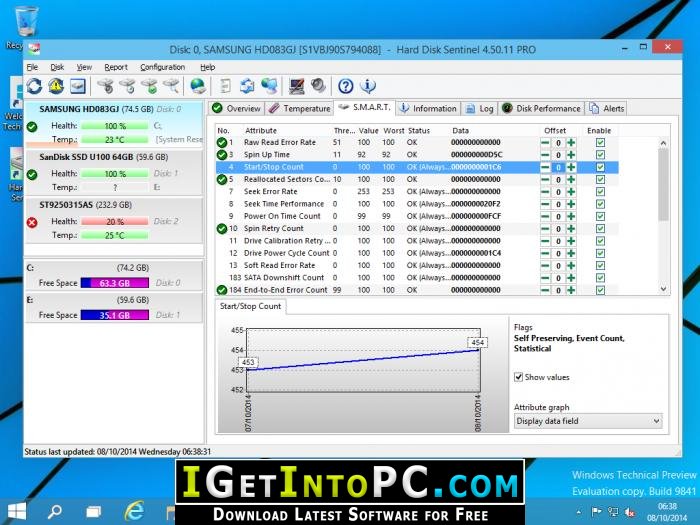Image resolution: width=700 pixels, height=525 pixels.
Task: Click the laptop screen toolbar icon
Action: point(296,86)
